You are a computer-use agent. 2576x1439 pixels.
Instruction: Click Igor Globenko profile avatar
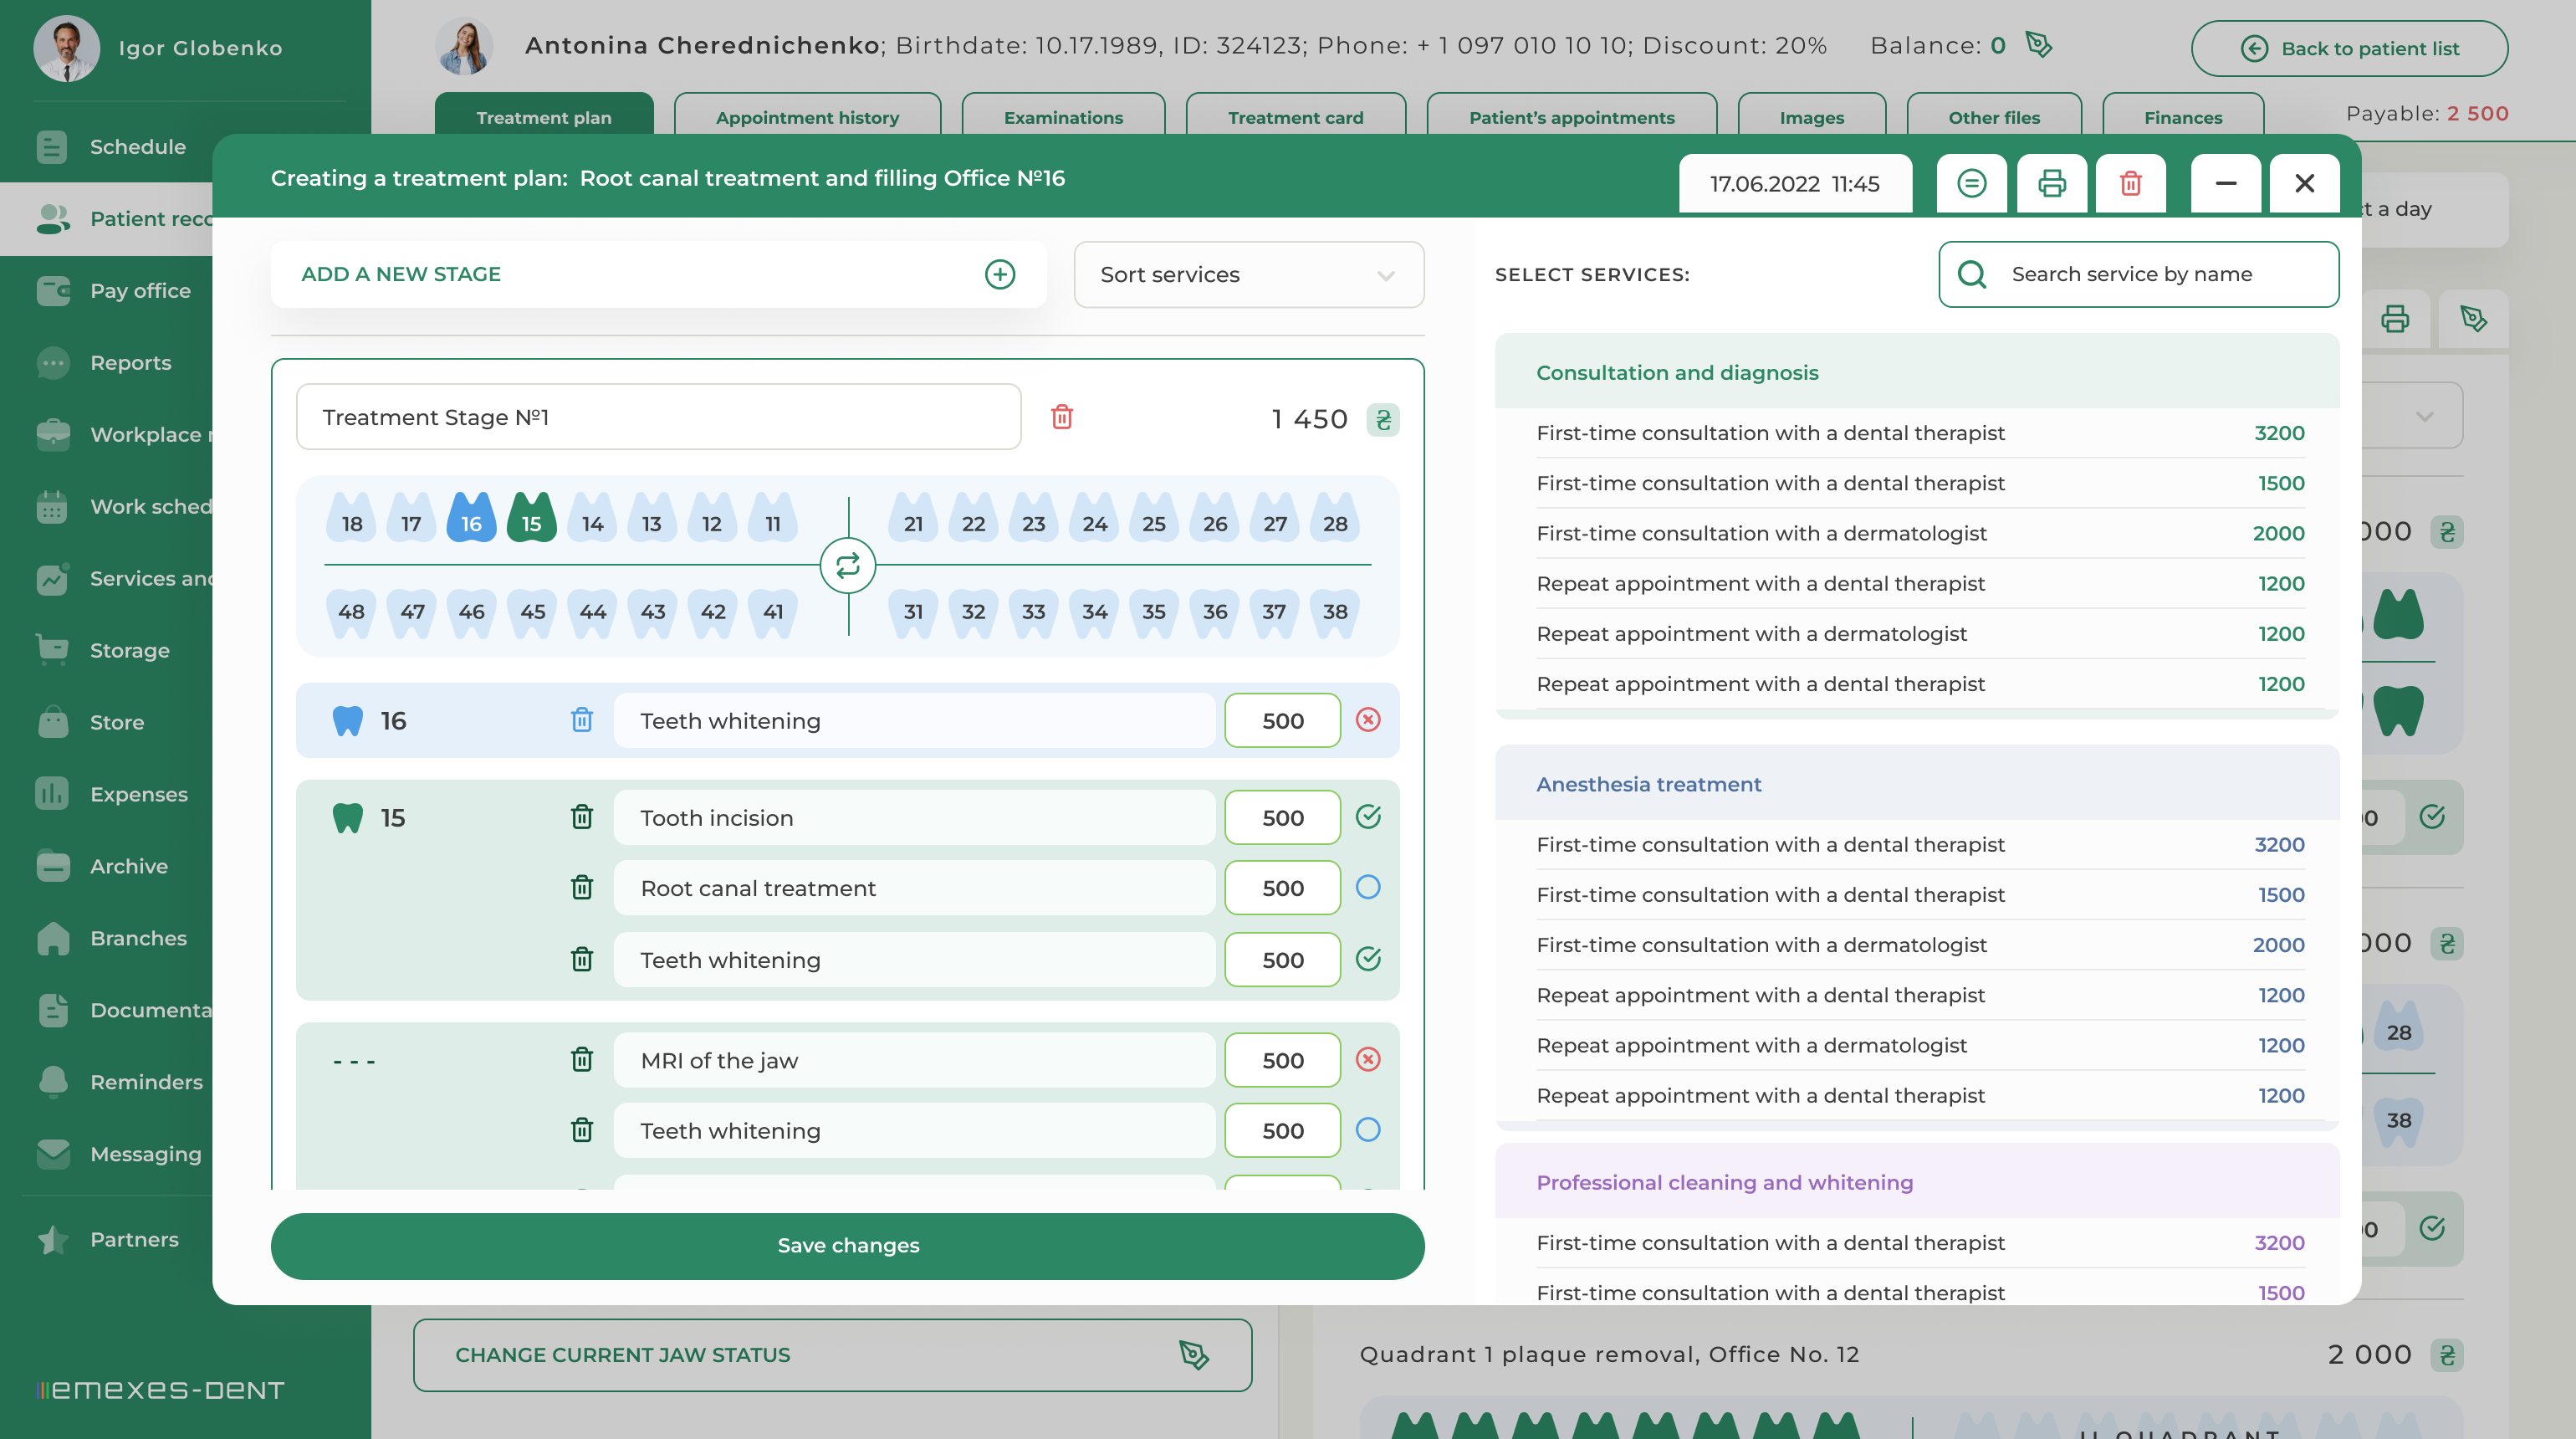point(66,48)
